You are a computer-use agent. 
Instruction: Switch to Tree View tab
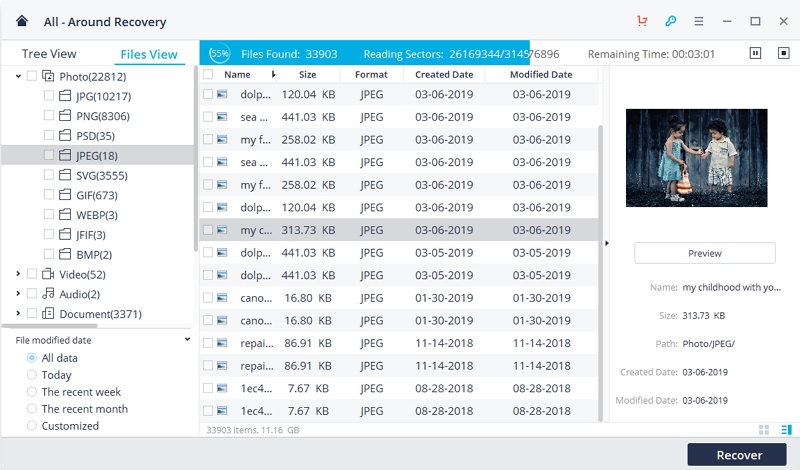pyautogui.click(x=49, y=54)
